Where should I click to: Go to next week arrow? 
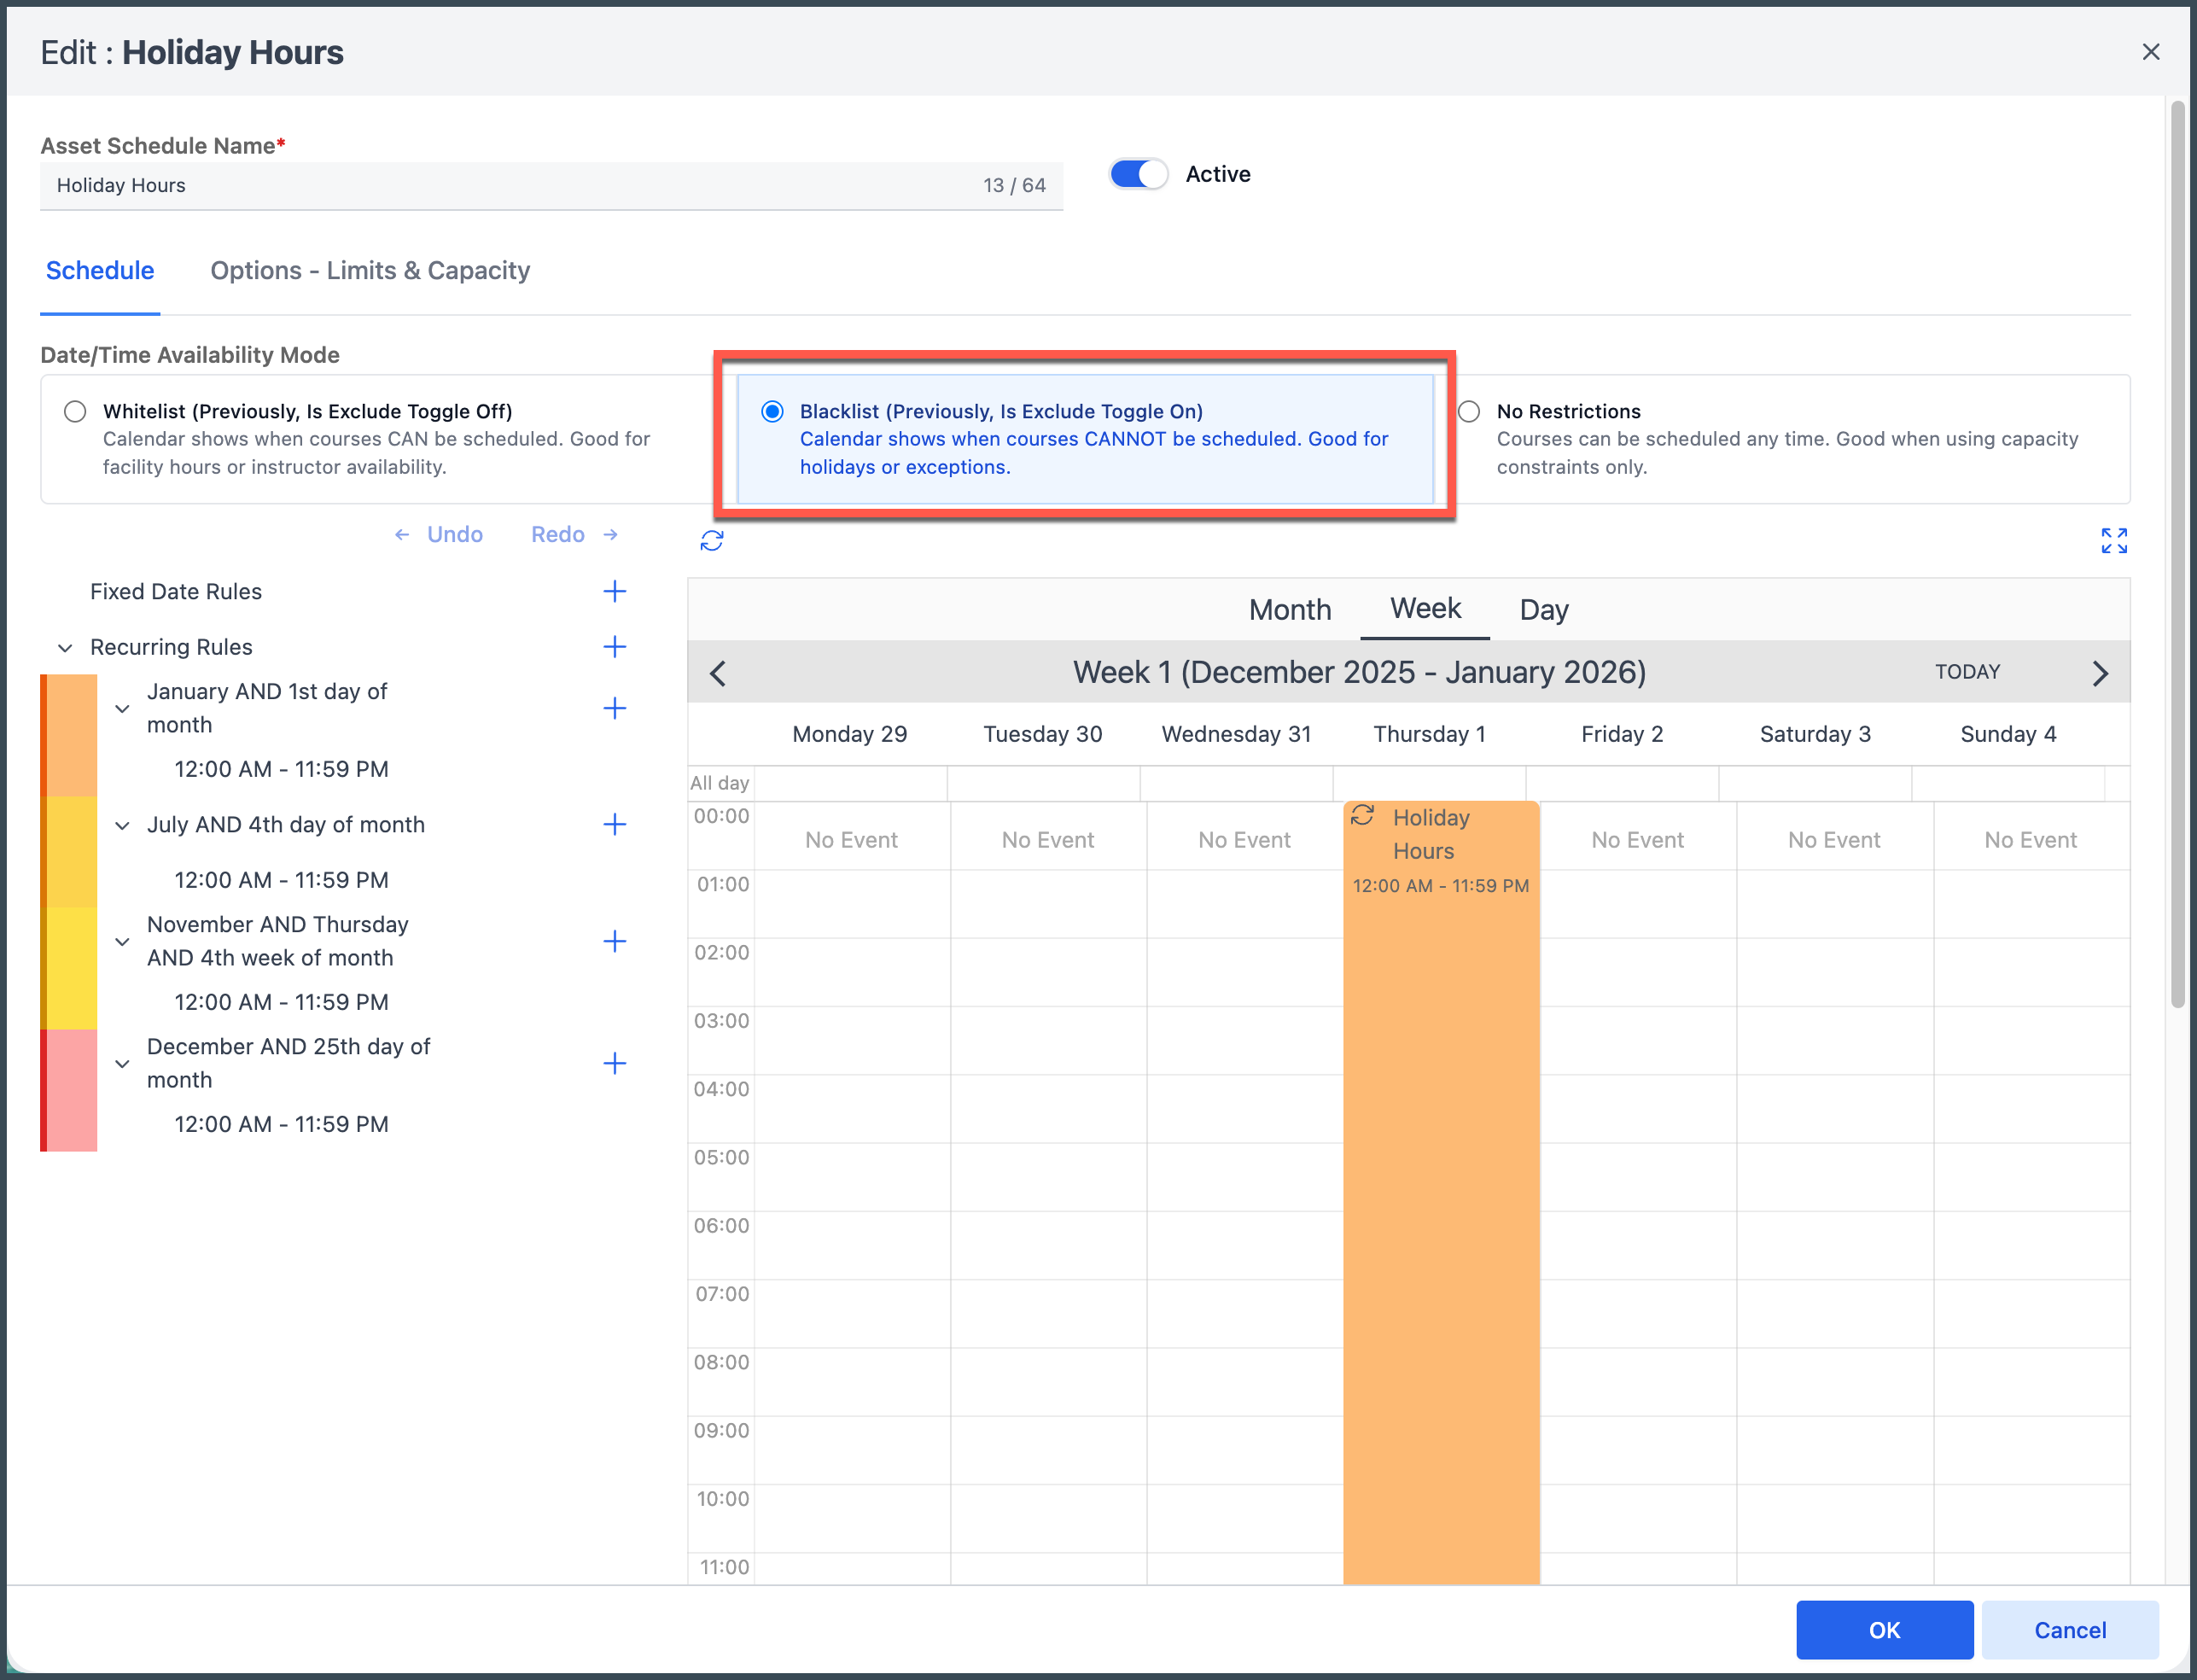click(x=2099, y=673)
